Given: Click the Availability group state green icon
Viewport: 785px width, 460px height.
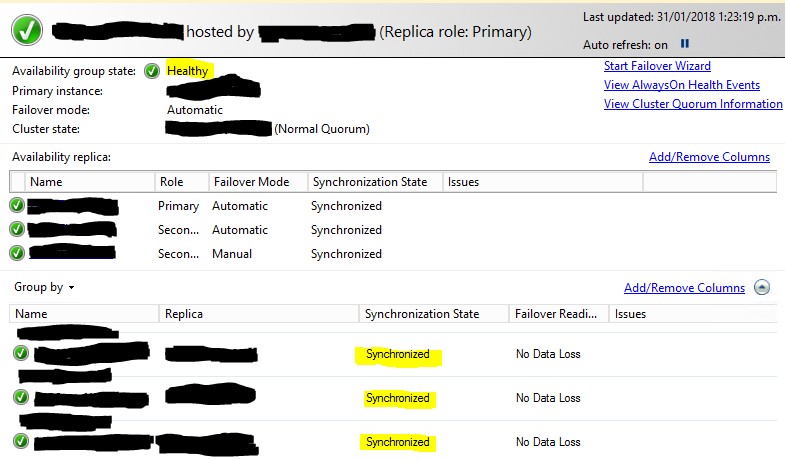Looking at the screenshot, I should point(152,71).
